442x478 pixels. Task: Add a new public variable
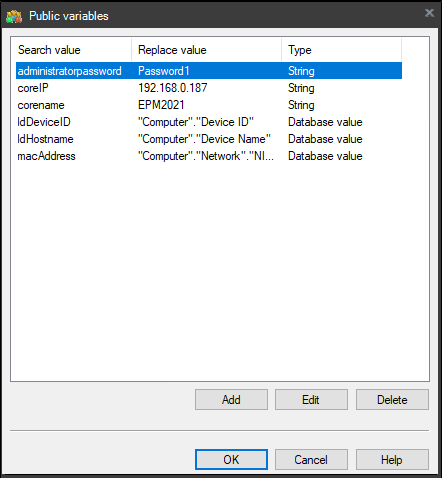click(231, 400)
